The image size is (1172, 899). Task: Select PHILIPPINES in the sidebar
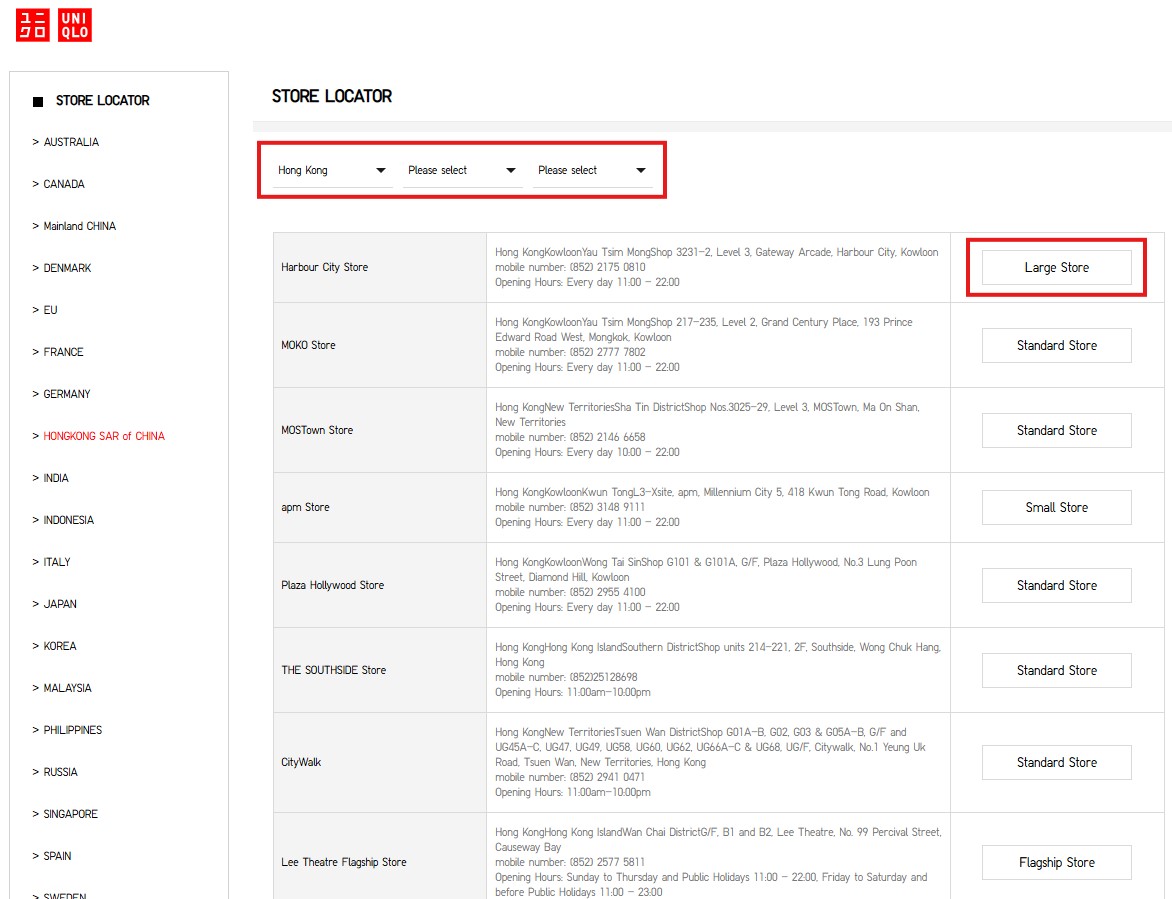coord(73,730)
